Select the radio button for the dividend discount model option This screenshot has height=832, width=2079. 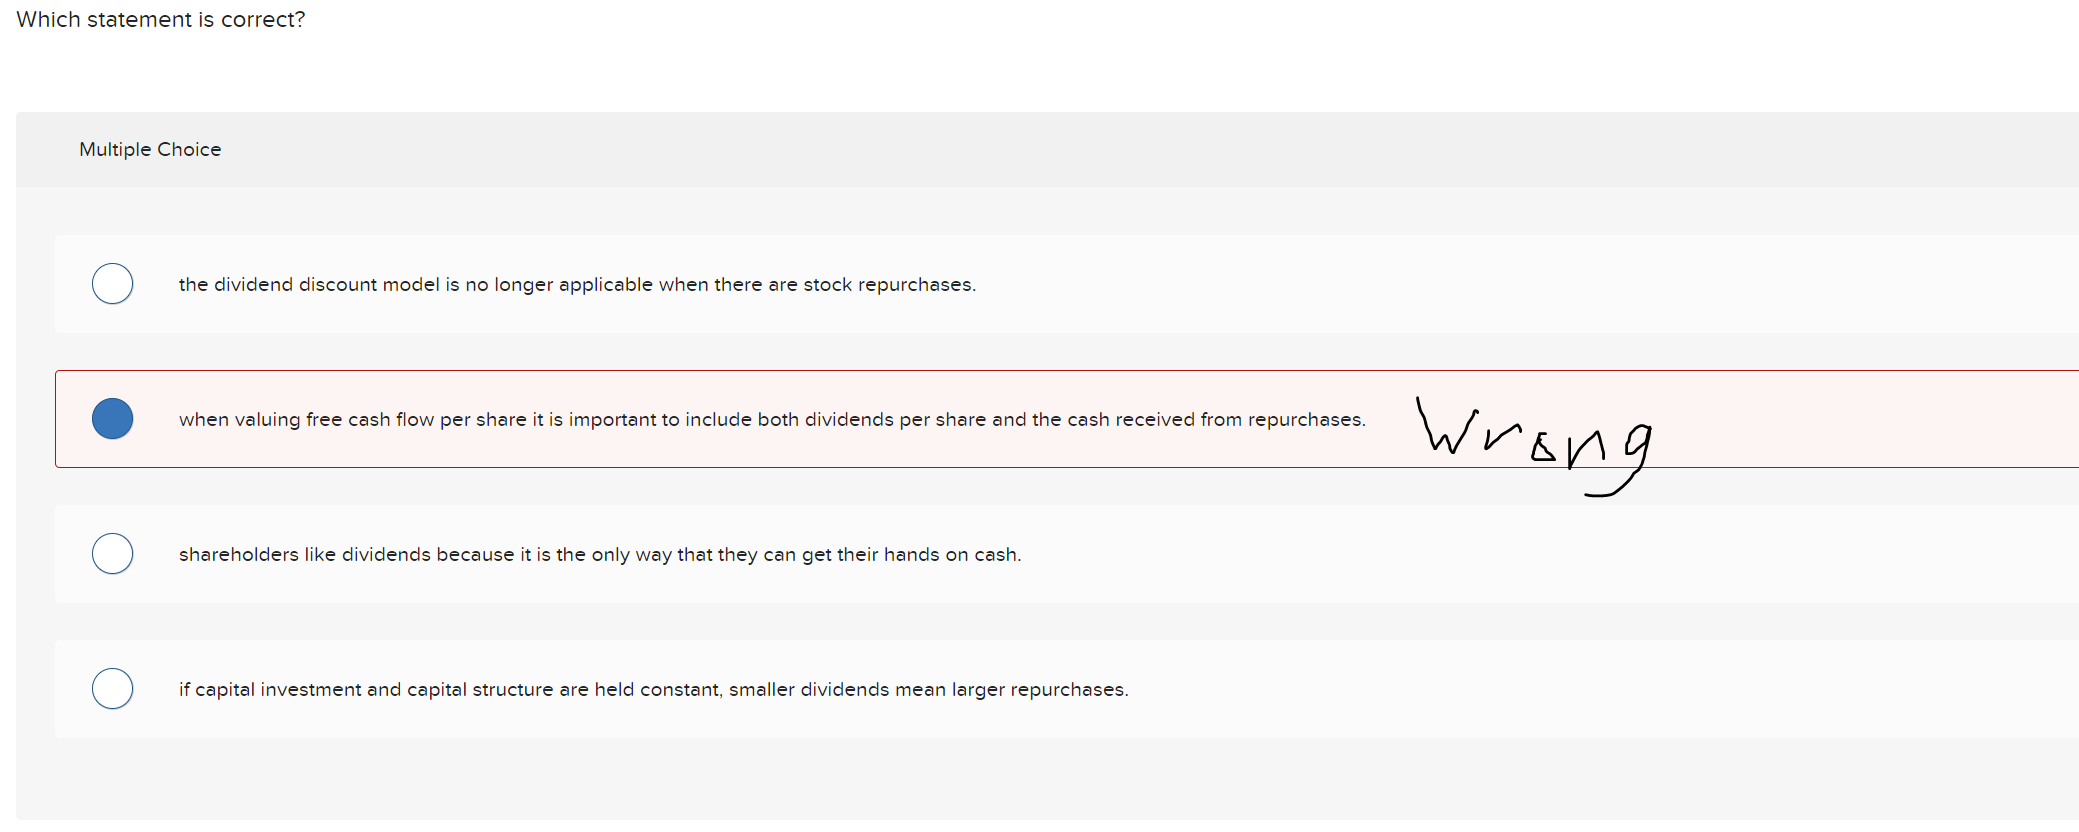[x=112, y=283]
